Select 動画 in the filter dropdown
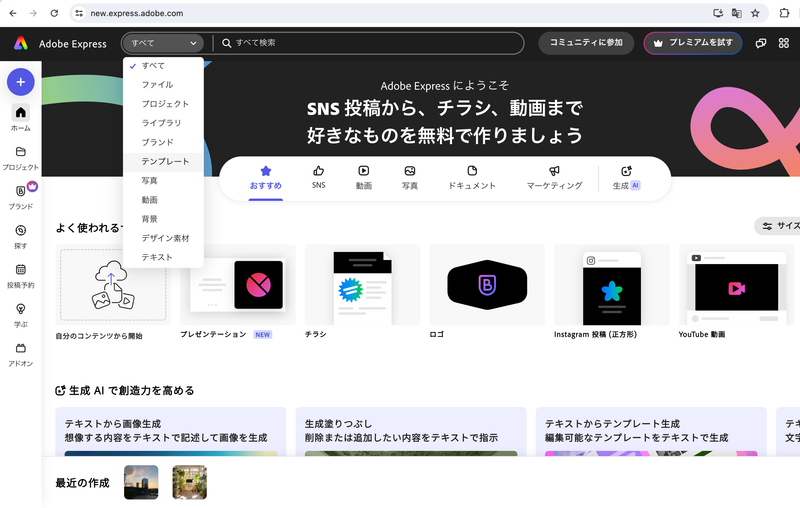The image size is (800, 508). 163,200
